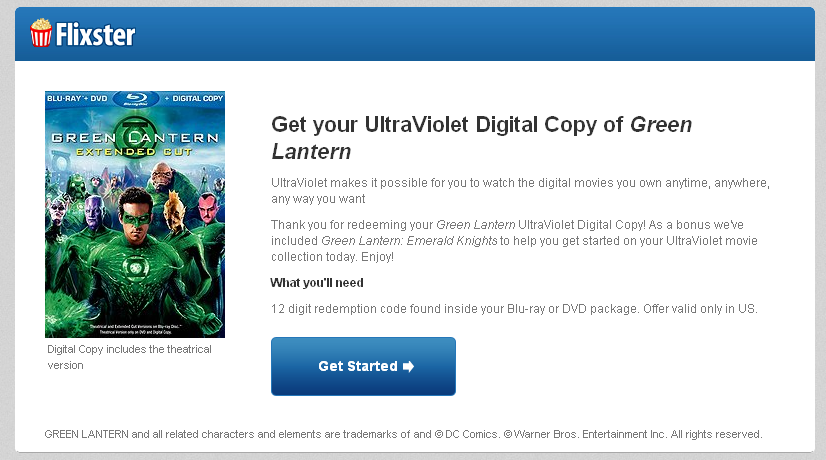Click the 12 digit redemption code line
Screen dimensions: 826x460
(x=514, y=309)
